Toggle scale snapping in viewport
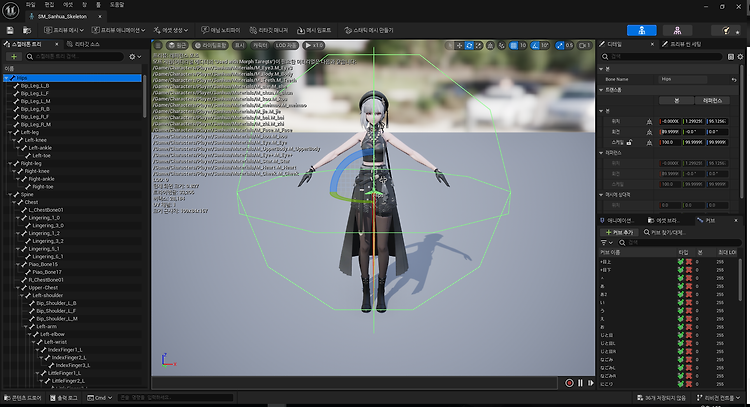The height and width of the screenshot is (407, 750). coord(559,45)
